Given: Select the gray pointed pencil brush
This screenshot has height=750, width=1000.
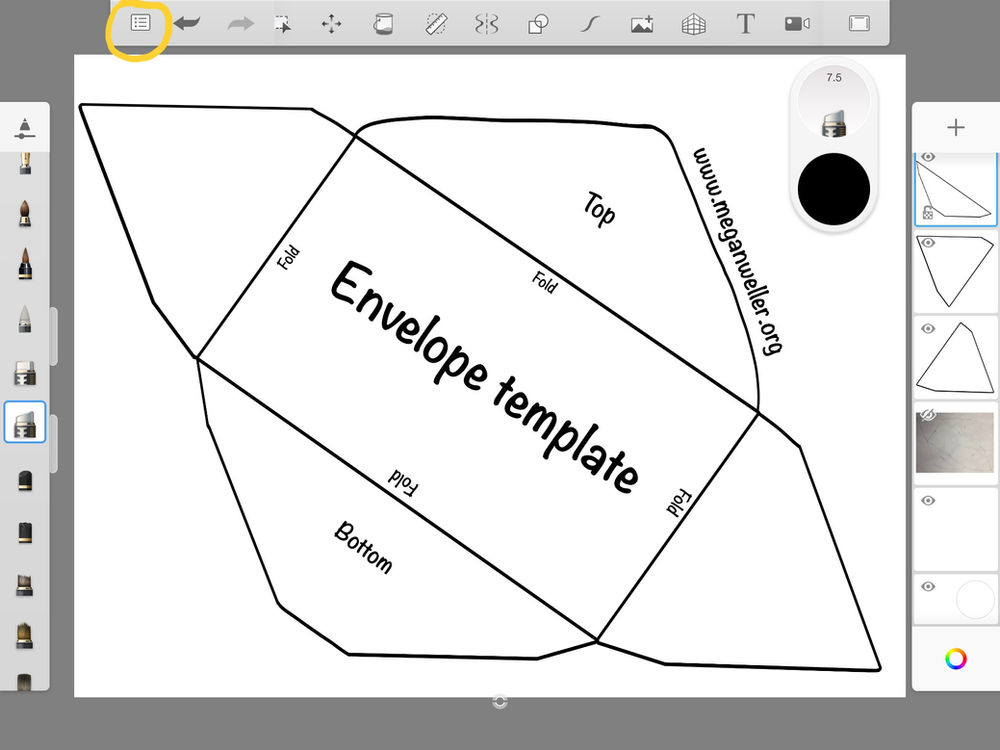Looking at the screenshot, I should tap(24, 319).
